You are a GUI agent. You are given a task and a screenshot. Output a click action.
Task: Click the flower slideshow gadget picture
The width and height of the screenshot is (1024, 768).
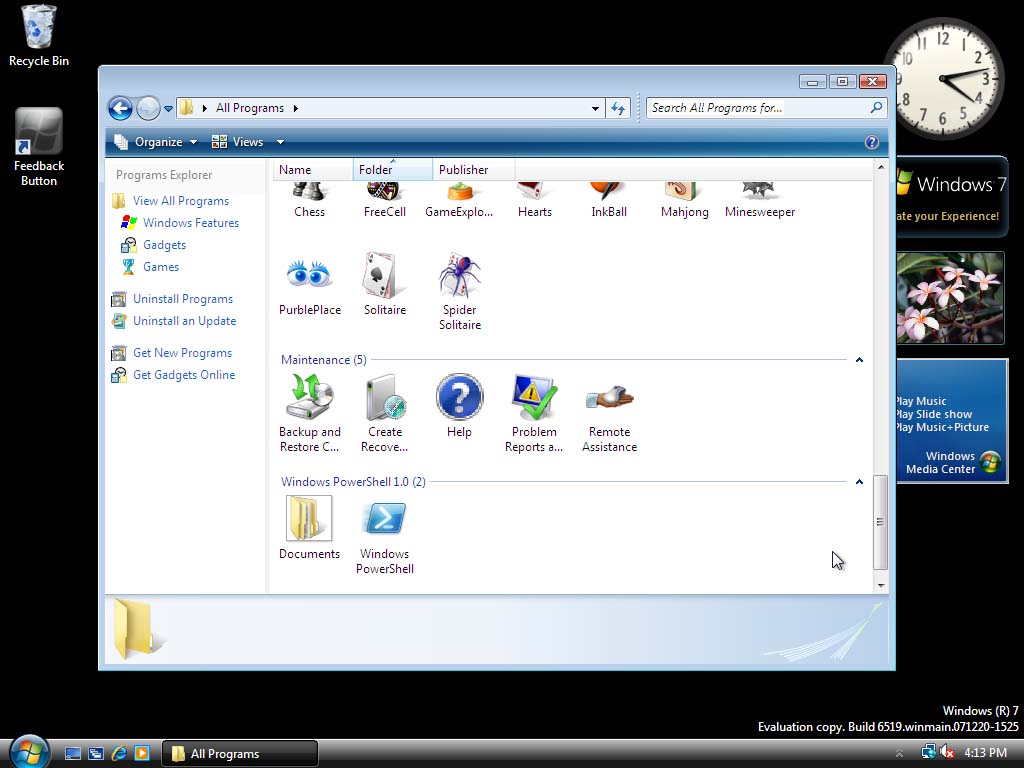point(950,298)
